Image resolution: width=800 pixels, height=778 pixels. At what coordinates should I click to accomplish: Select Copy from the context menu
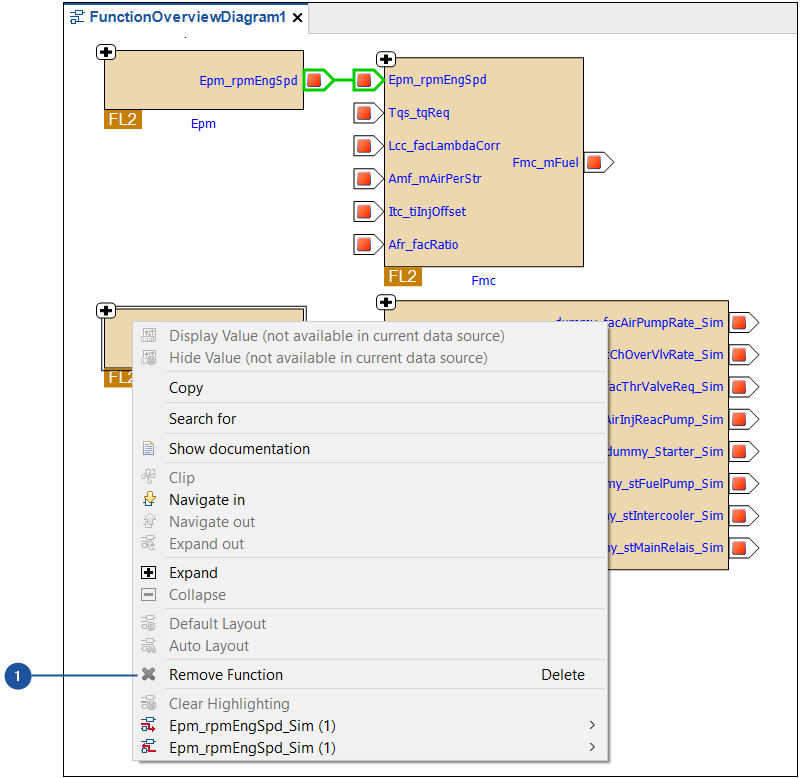[x=185, y=388]
